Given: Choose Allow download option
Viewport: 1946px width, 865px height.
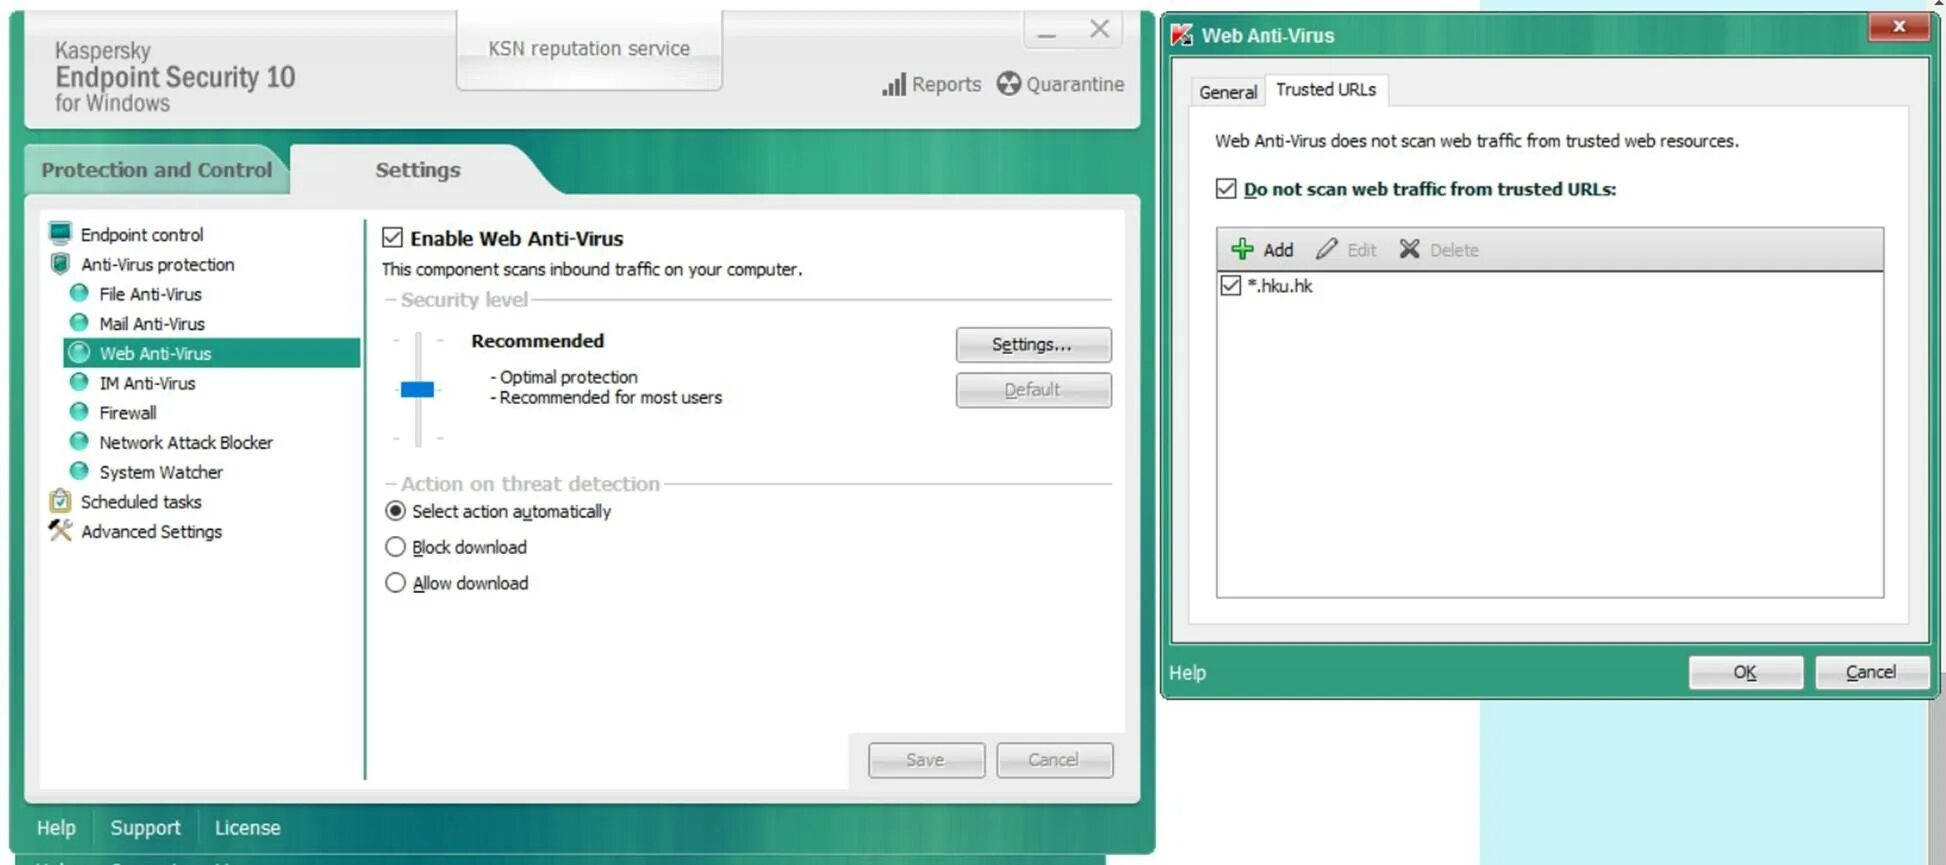Looking at the screenshot, I should (395, 583).
